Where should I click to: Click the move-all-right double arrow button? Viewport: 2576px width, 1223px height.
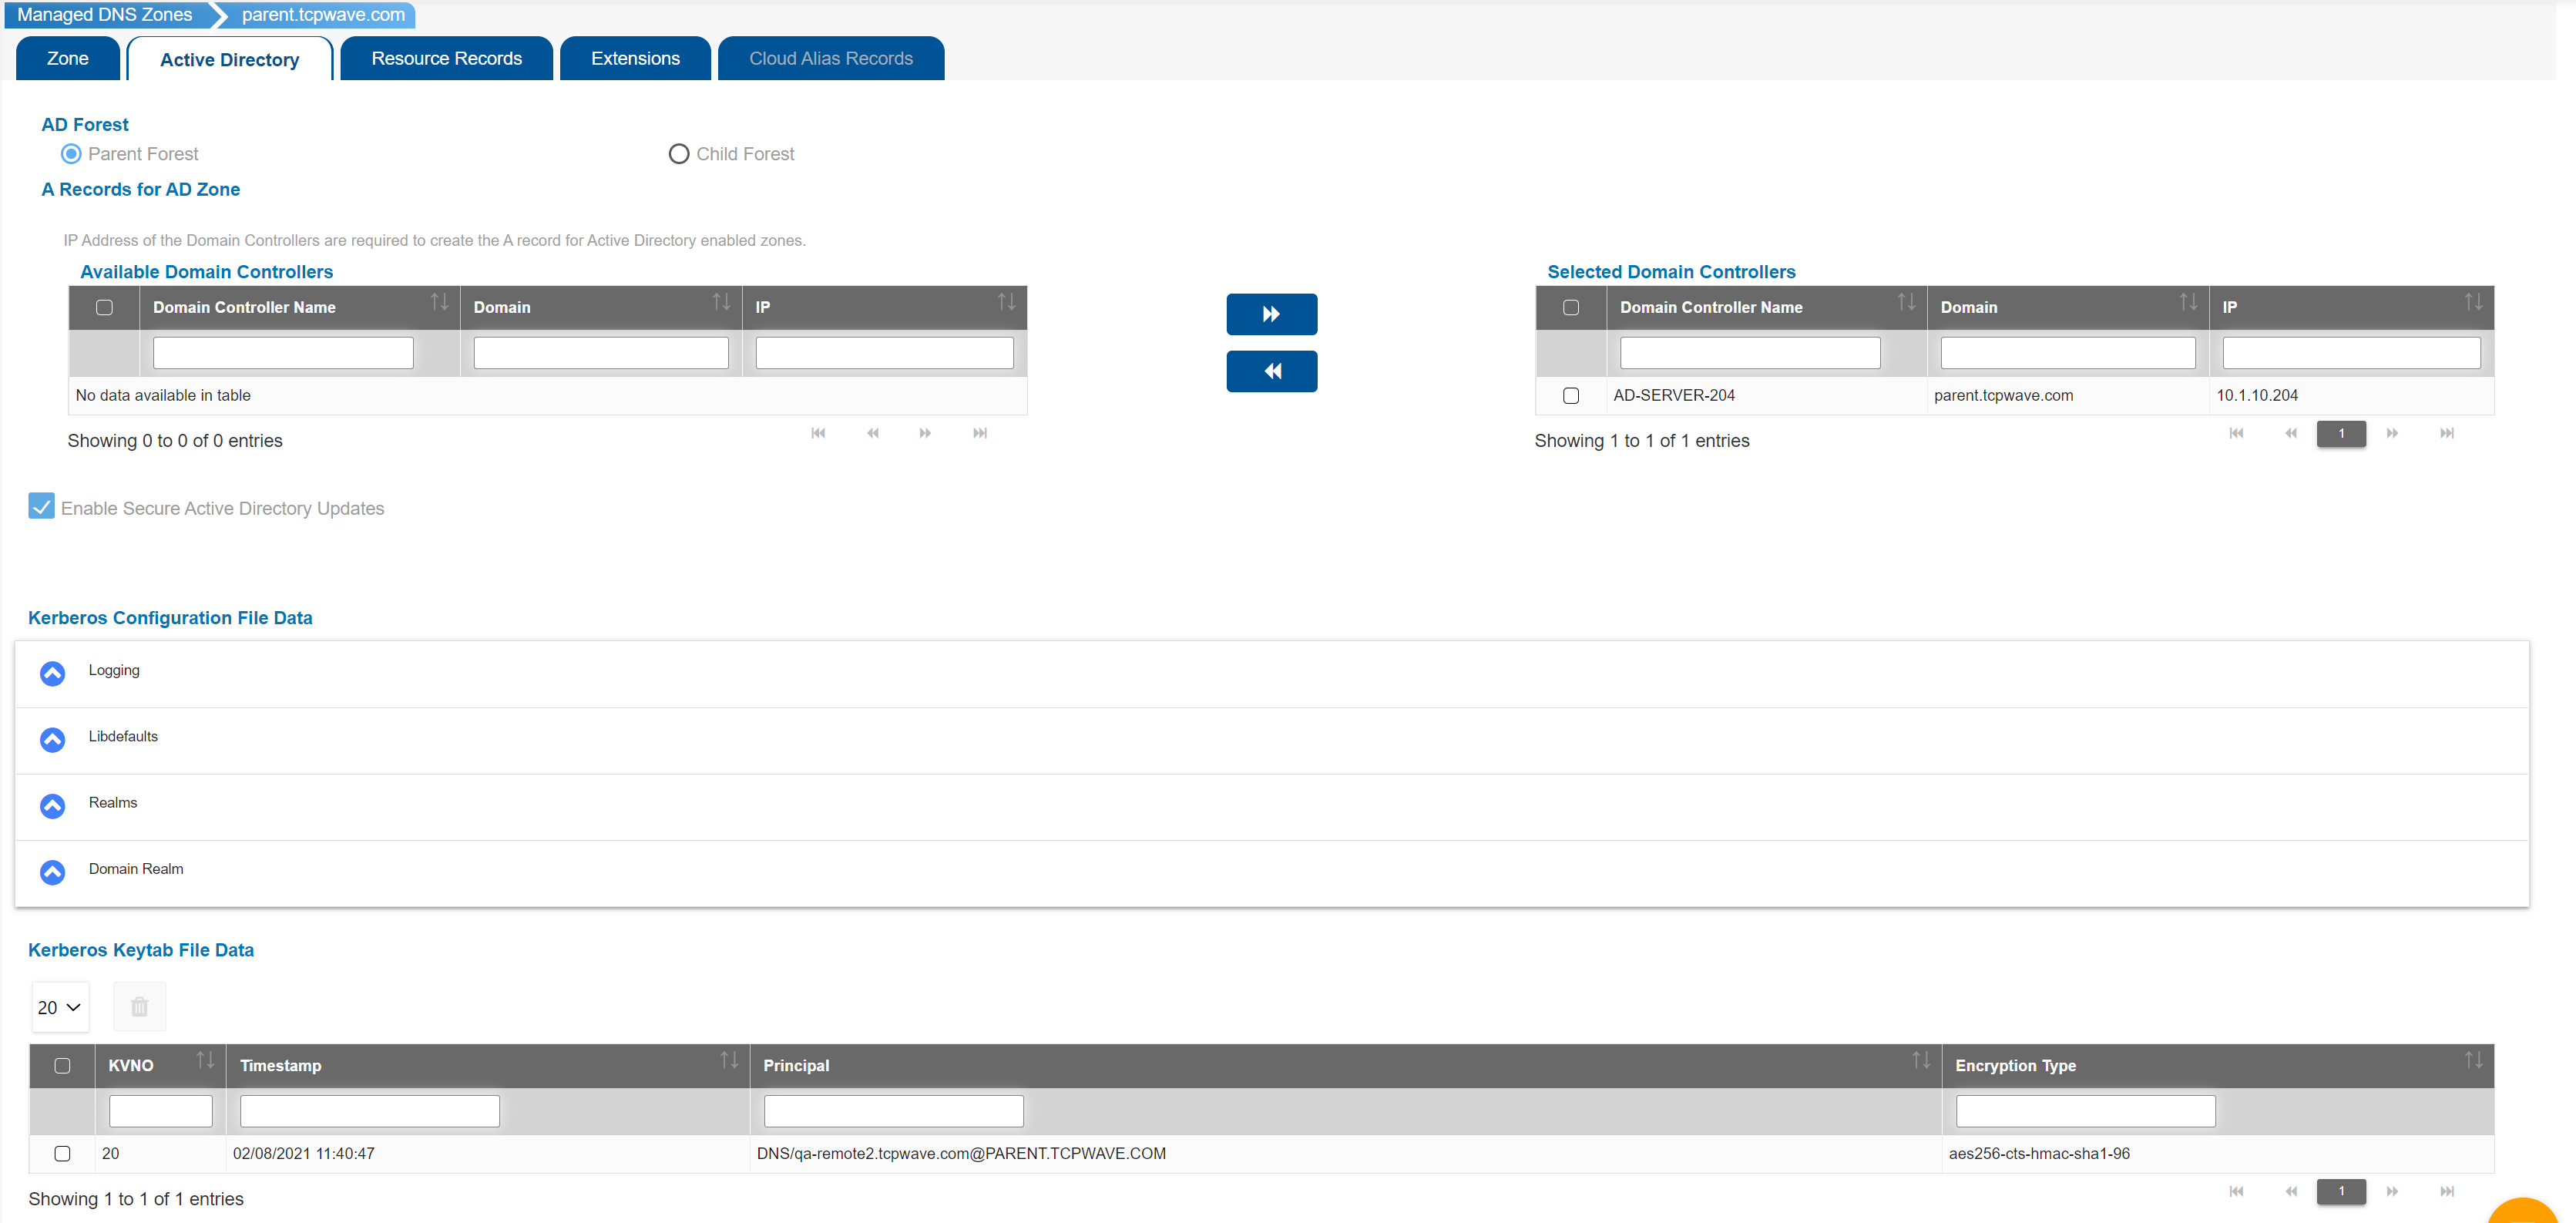point(1271,314)
